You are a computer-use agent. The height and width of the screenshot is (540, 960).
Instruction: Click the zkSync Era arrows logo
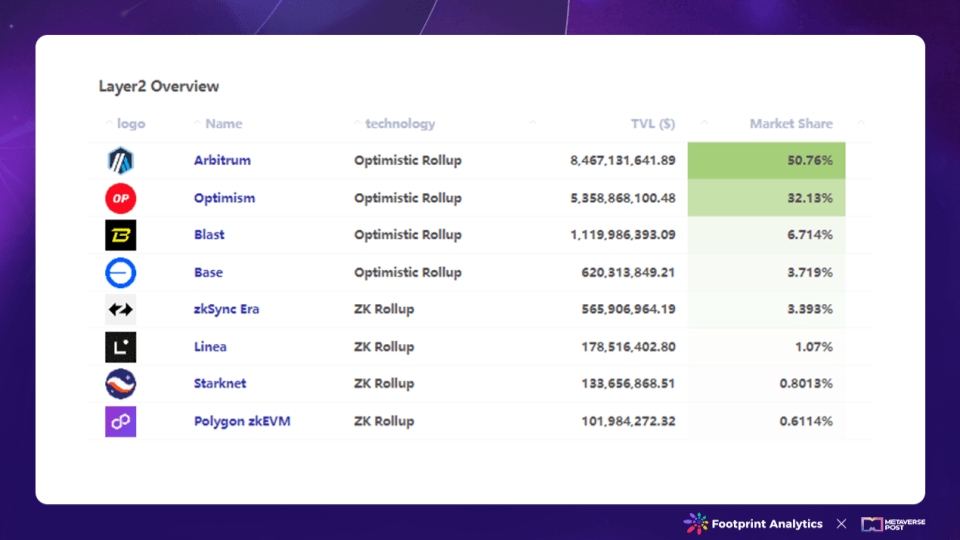(121, 309)
